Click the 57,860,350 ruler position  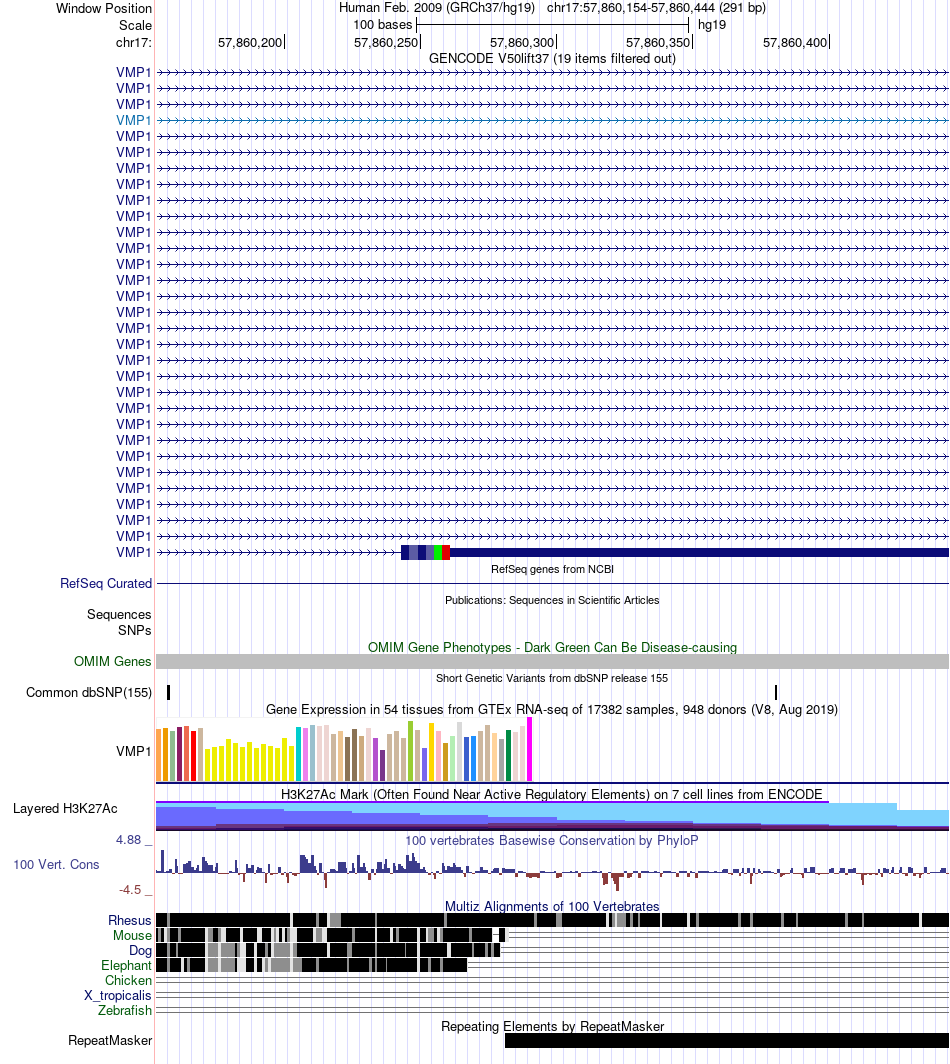[x=658, y=43]
